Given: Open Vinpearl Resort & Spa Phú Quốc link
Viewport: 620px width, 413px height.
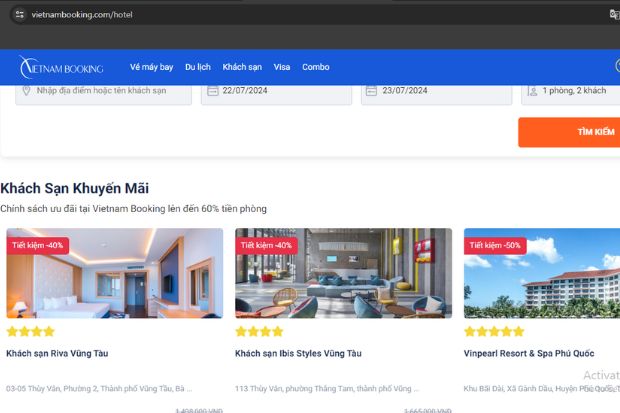Looking at the screenshot, I should (x=529, y=353).
